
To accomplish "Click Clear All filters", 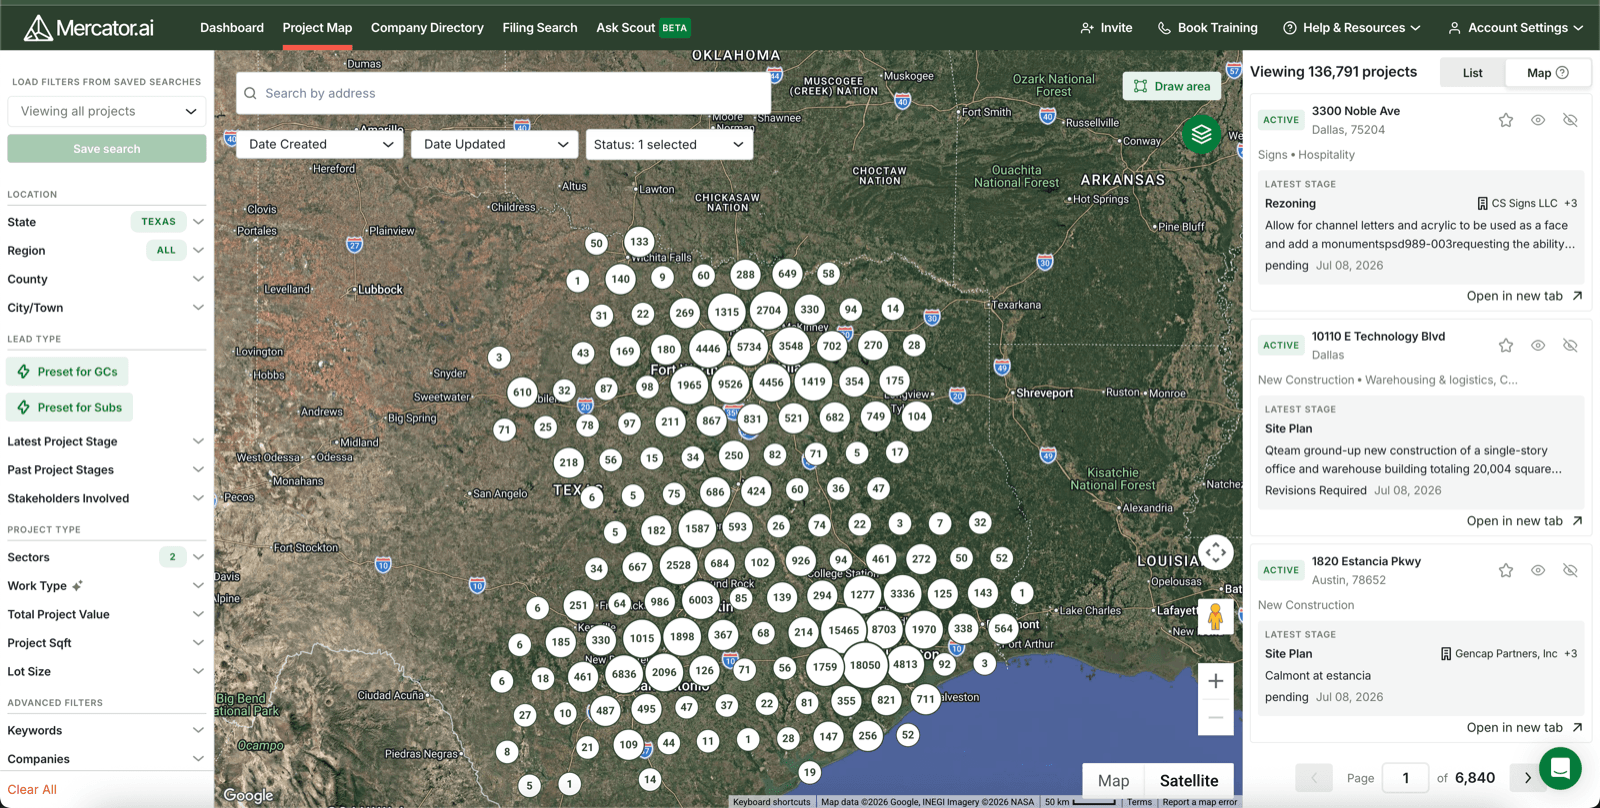I will [32, 789].
